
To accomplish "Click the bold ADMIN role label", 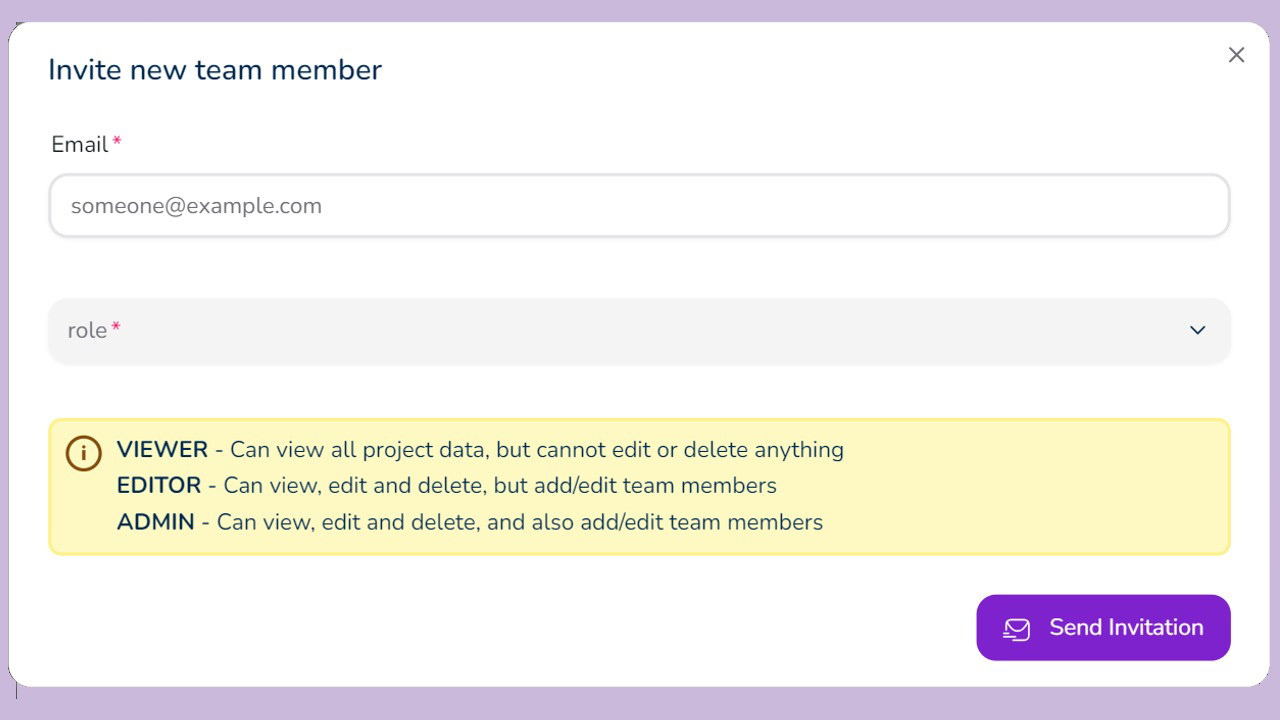I will 155,522.
